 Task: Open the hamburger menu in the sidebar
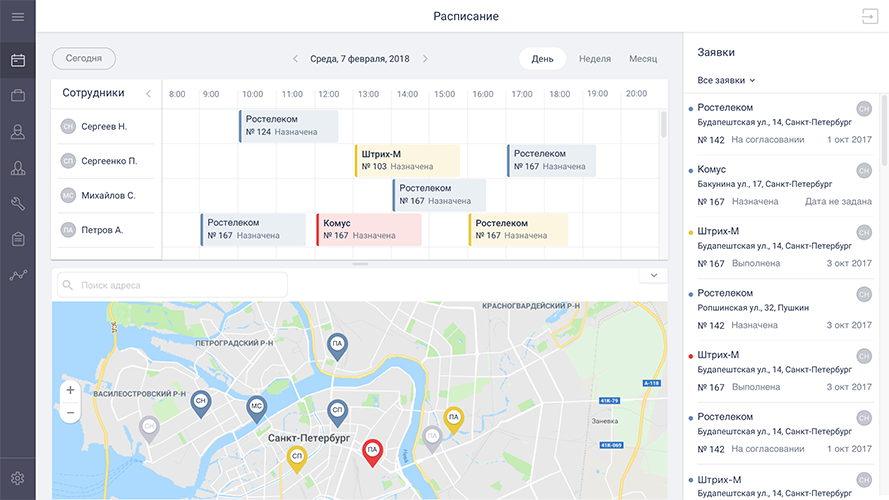[18, 17]
